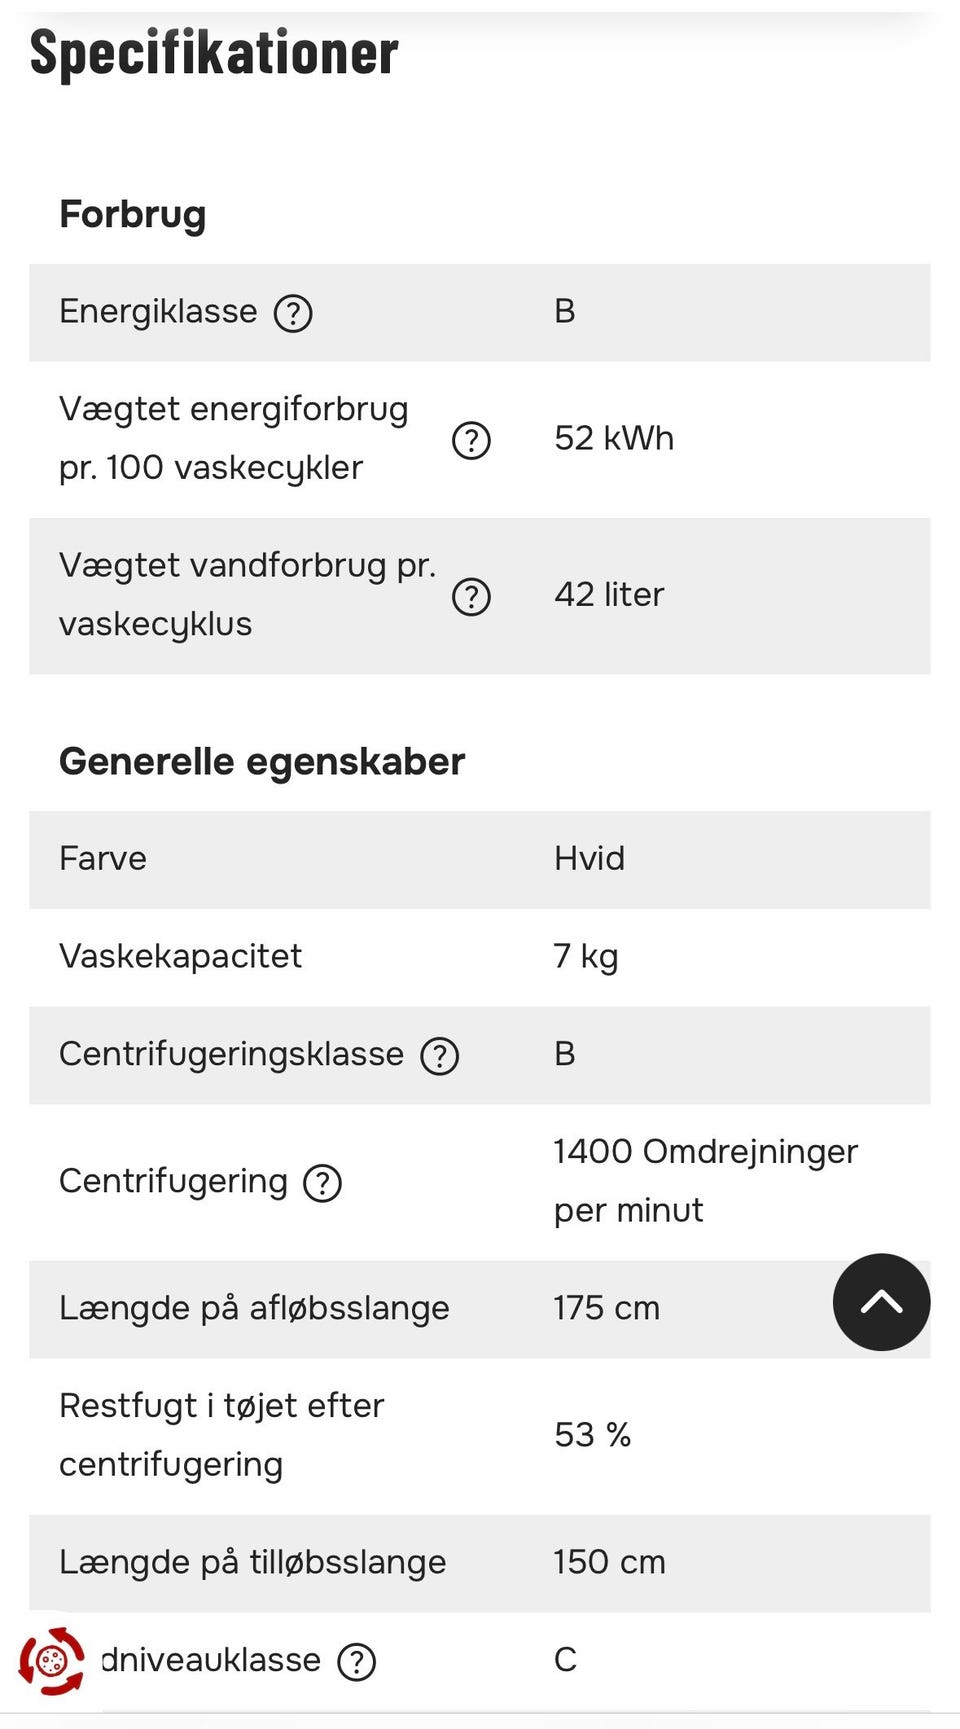This screenshot has height=1729, width=960.
Task: Select the Hvid colour value
Action: (589, 859)
